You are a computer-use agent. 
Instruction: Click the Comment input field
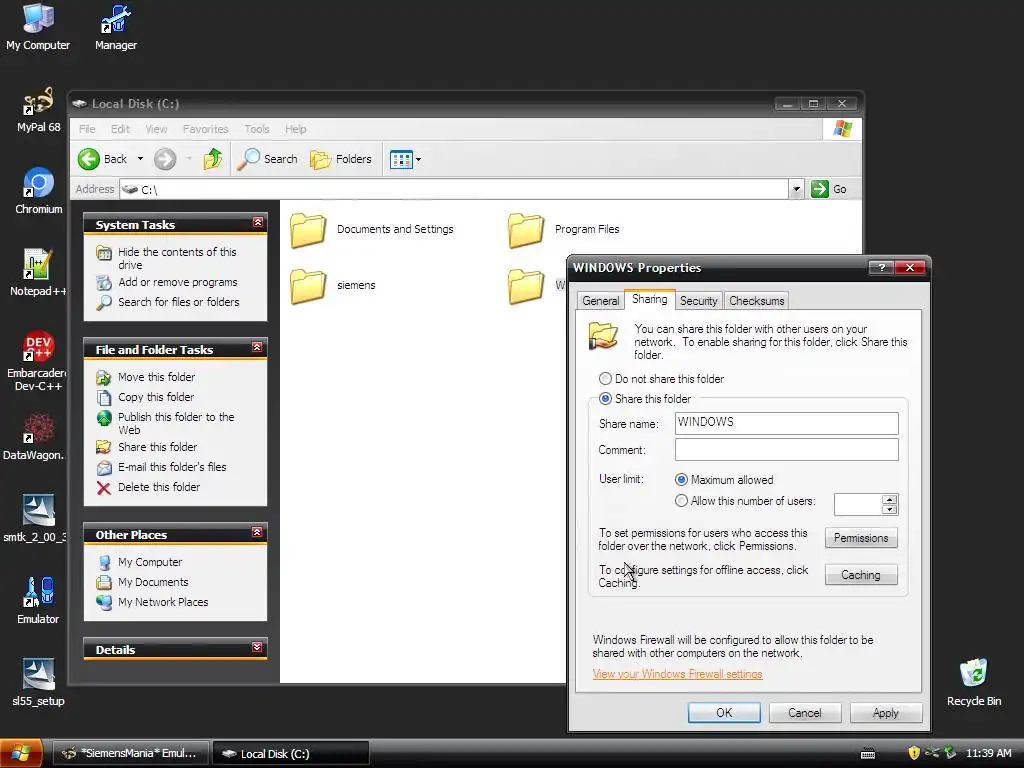pyautogui.click(x=786, y=449)
